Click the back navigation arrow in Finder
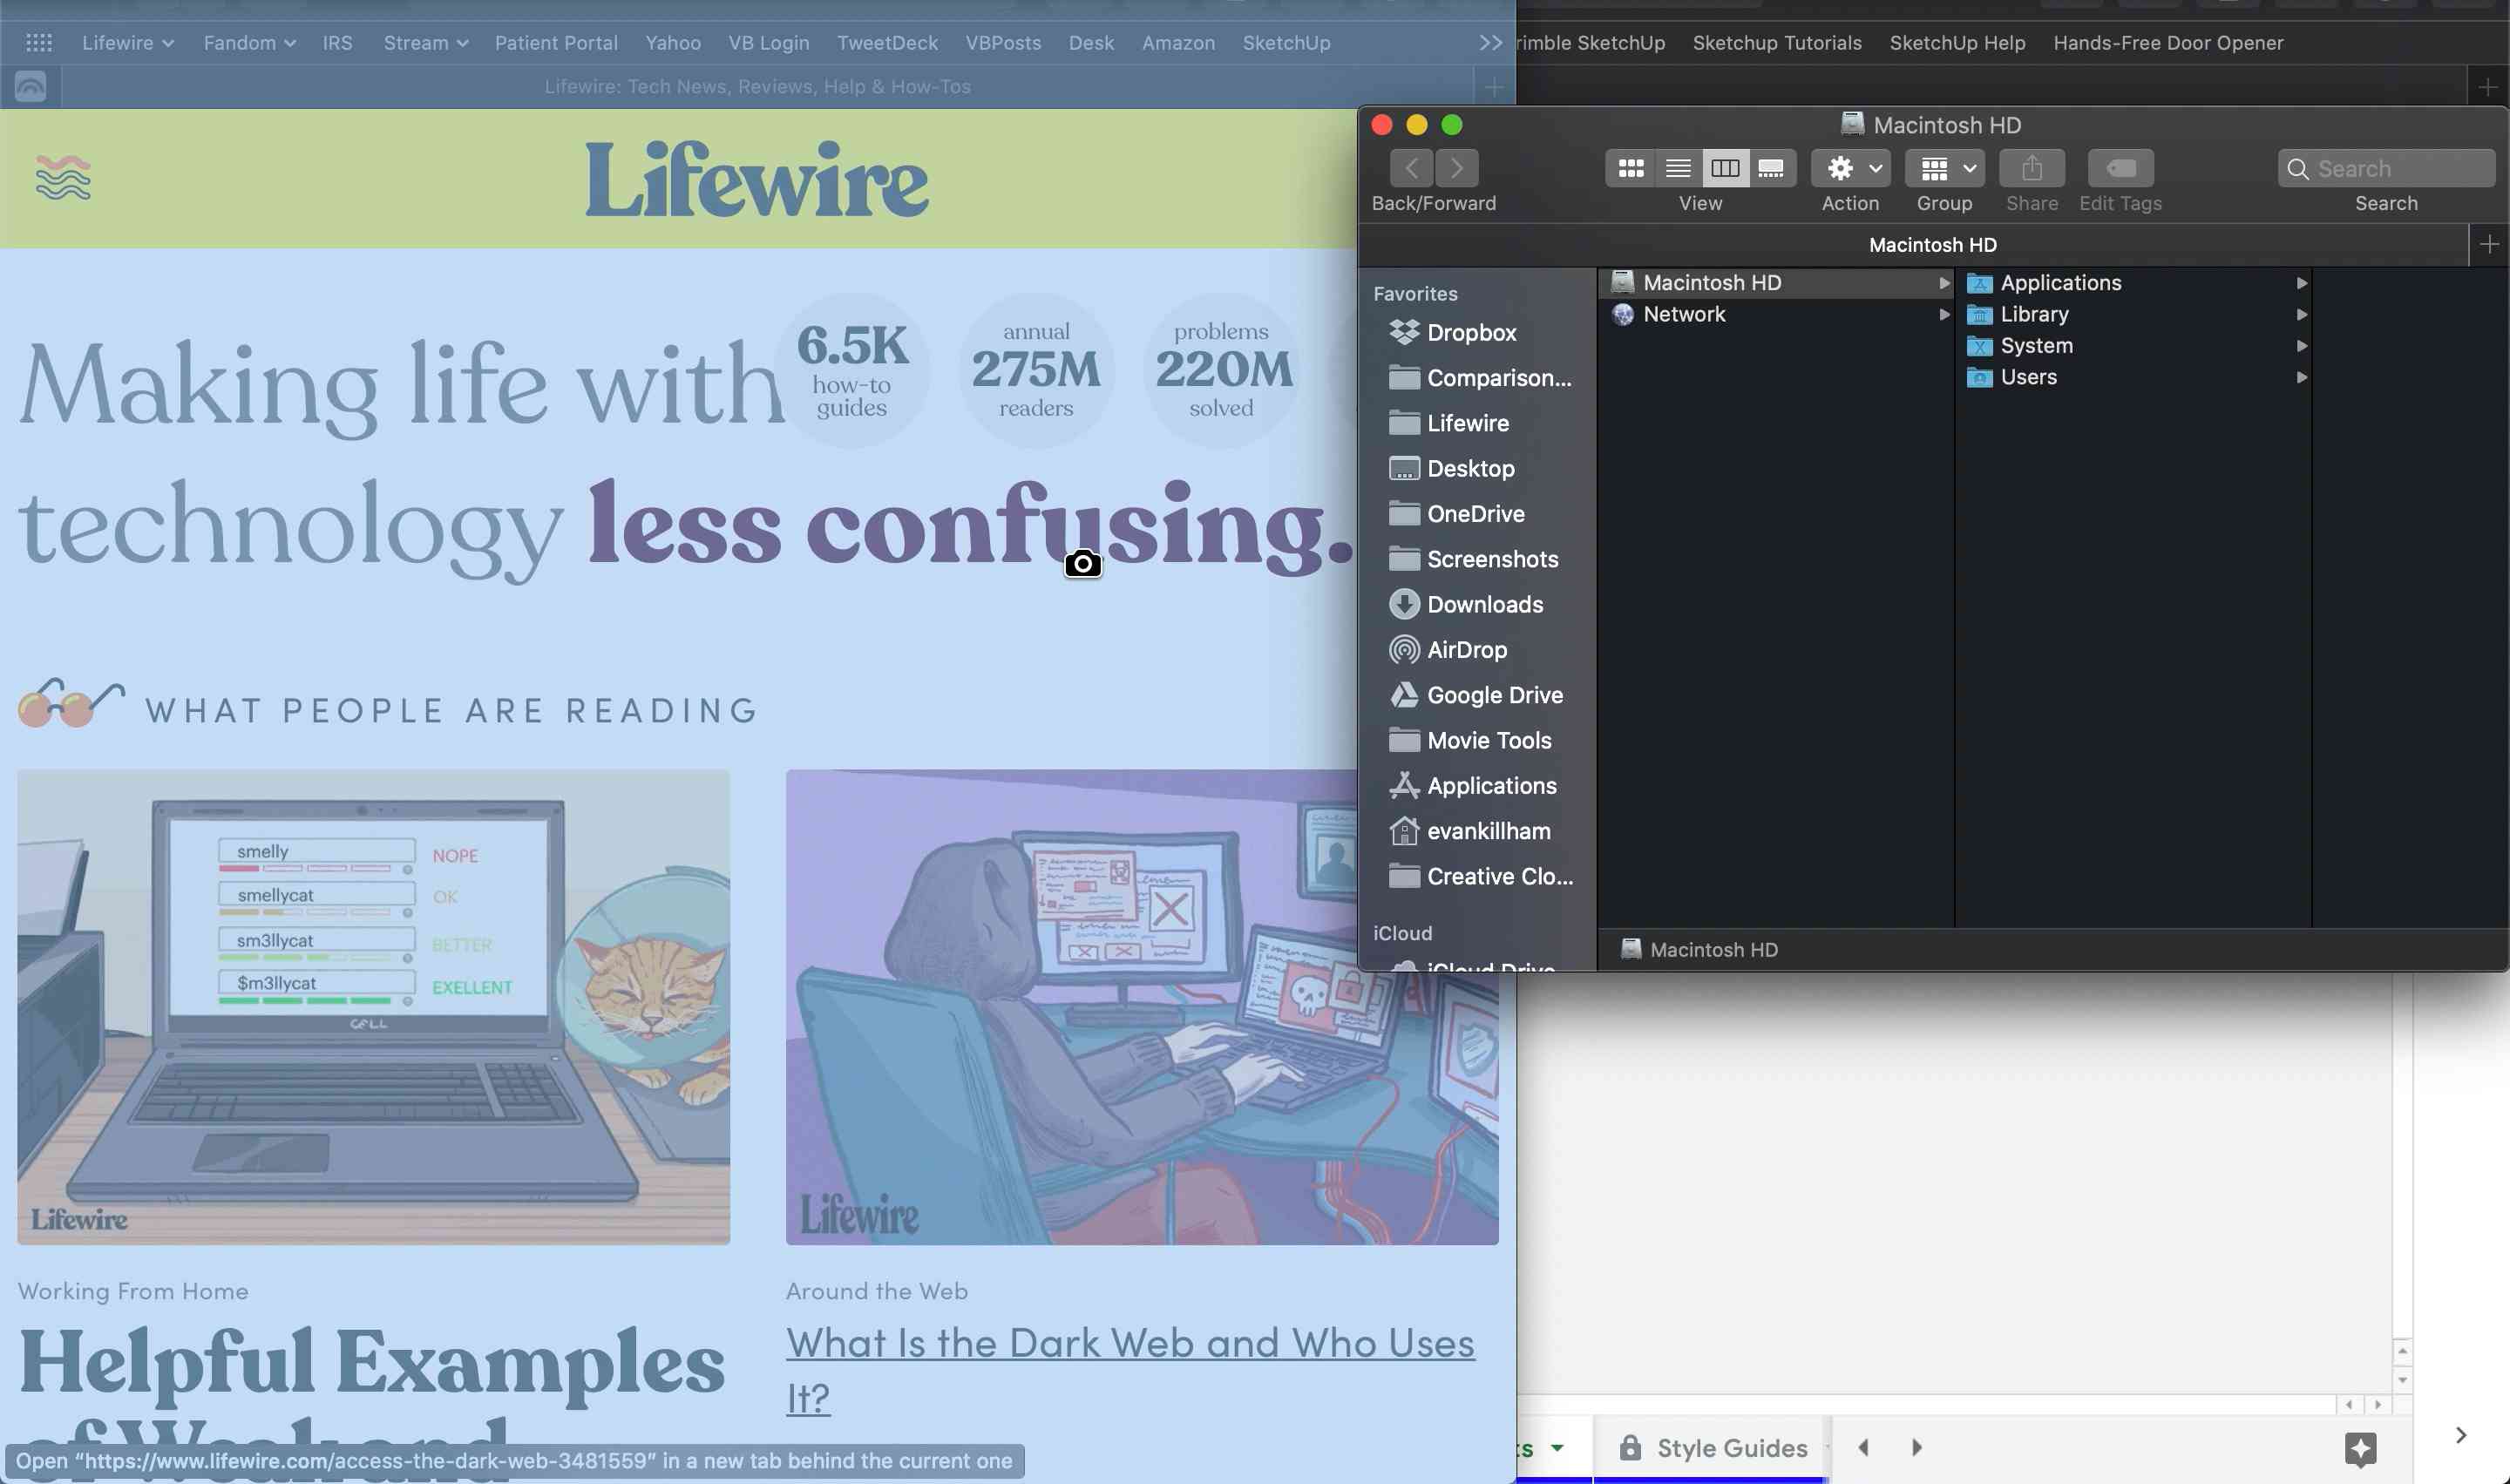The width and height of the screenshot is (2510, 1484). (x=1409, y=166)
